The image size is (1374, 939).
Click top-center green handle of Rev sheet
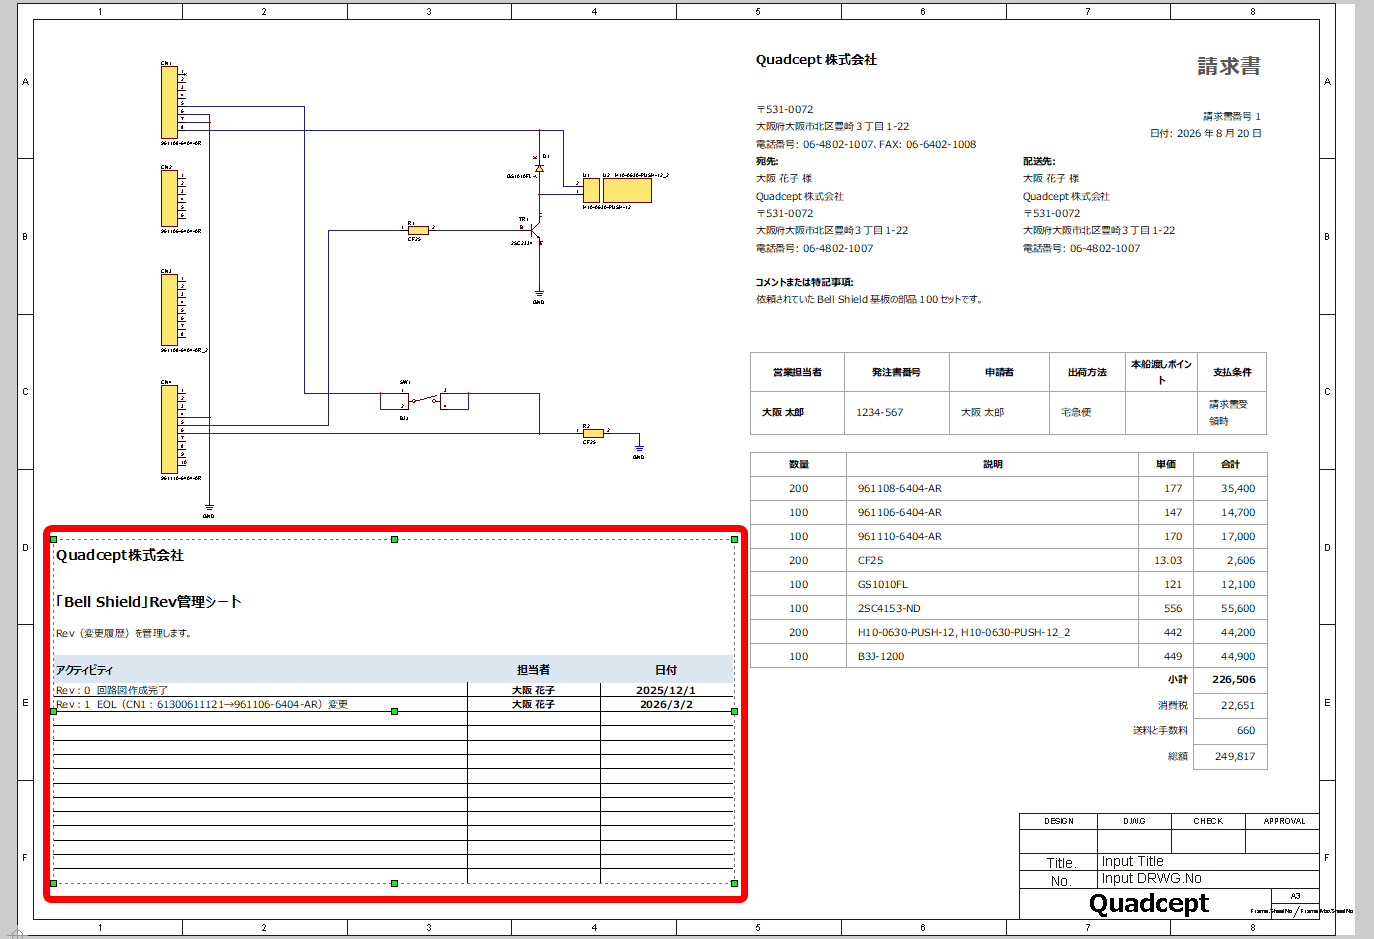[x=394, y=539]
